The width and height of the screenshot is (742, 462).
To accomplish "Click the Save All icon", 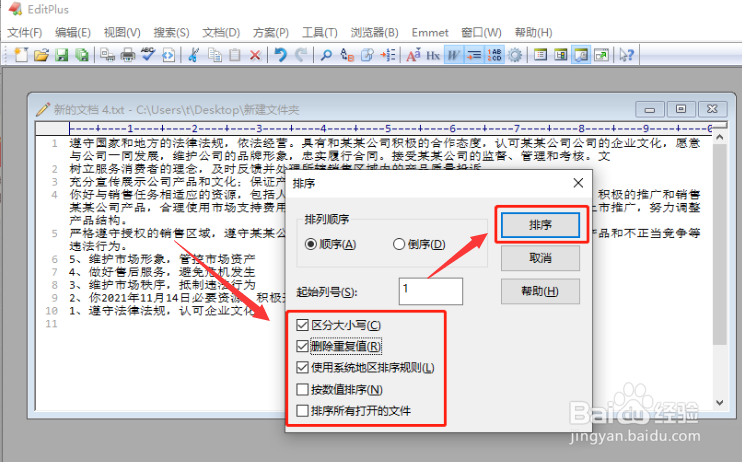I will [82, 55].
